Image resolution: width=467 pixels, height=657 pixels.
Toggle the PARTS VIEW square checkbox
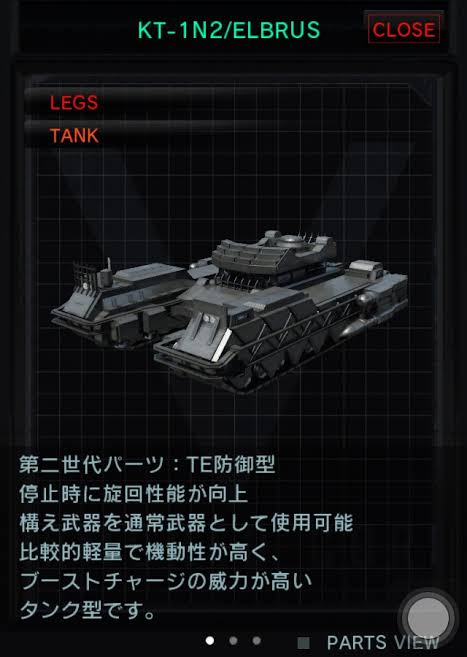(x=303, y=643)
